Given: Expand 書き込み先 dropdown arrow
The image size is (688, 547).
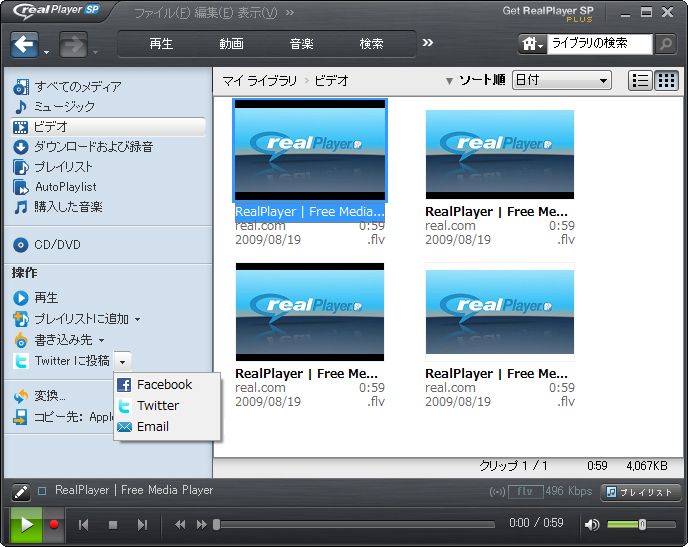Looking at the screenshot, I should [101, 340].
